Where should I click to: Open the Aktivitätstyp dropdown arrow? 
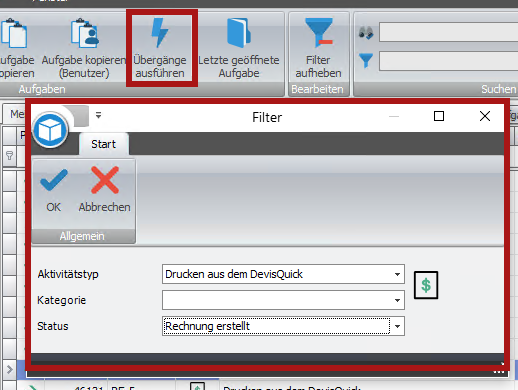pyautogui.click(x=397, y=274)
